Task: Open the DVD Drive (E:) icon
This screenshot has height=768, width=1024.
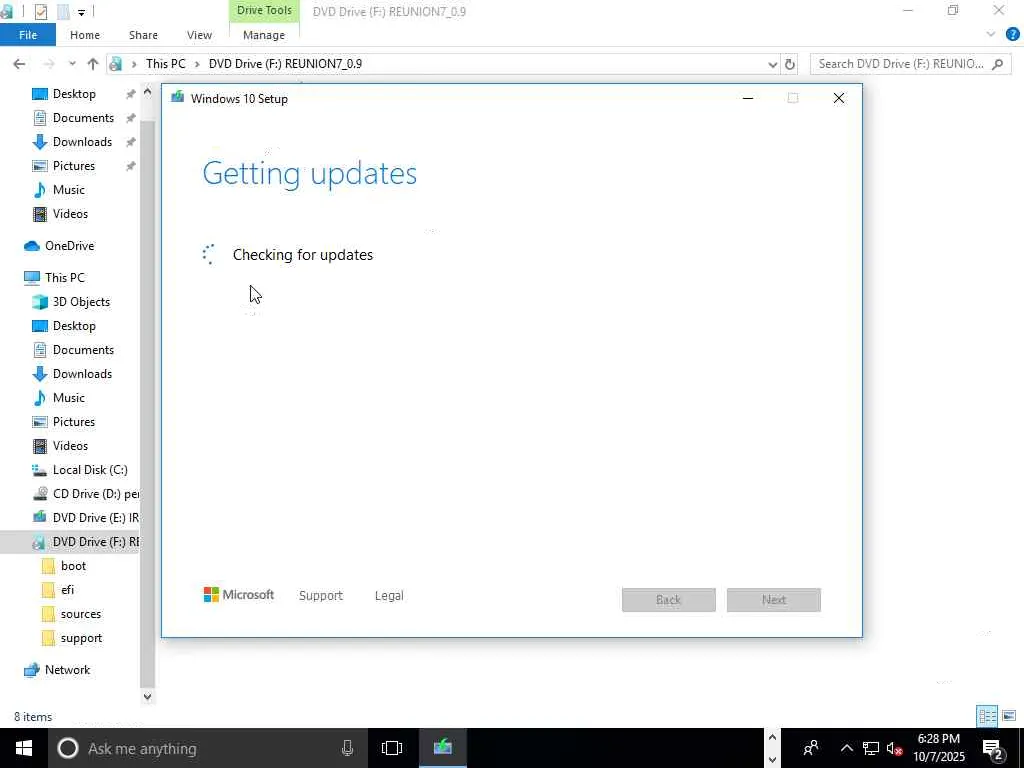Action: point(40,518)
